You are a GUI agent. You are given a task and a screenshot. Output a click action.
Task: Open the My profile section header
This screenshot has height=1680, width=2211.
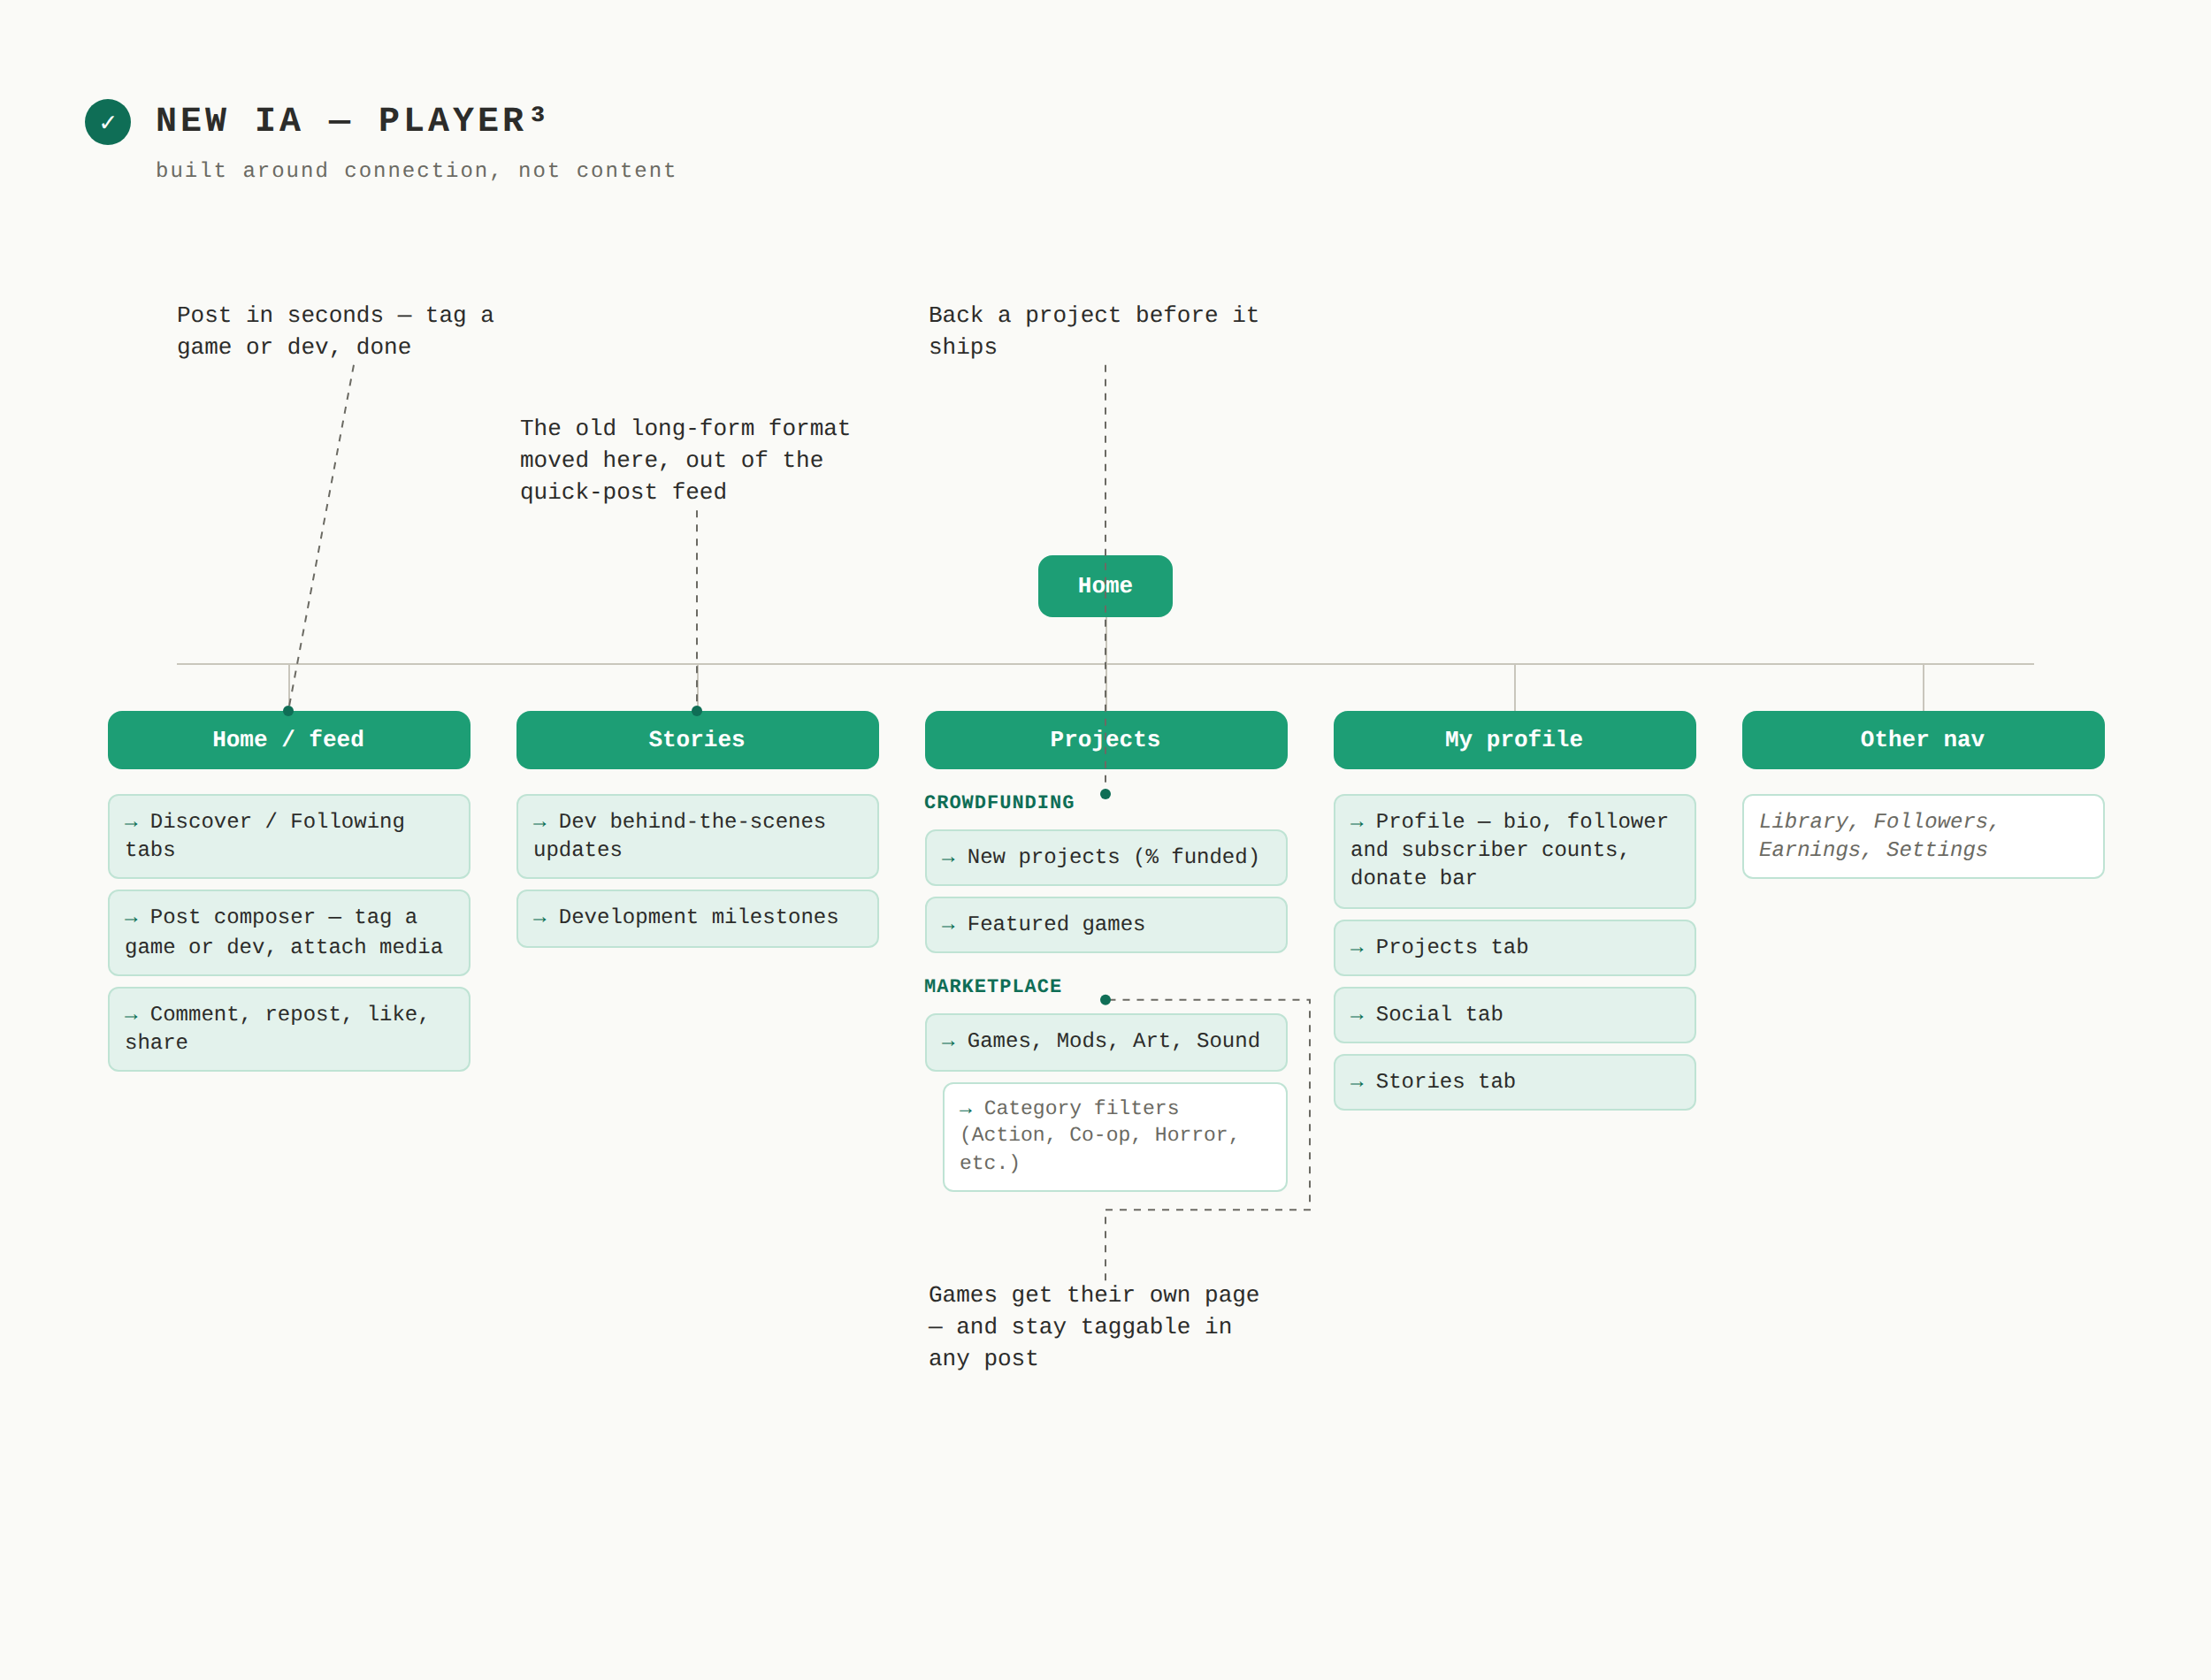point(1514,740)
